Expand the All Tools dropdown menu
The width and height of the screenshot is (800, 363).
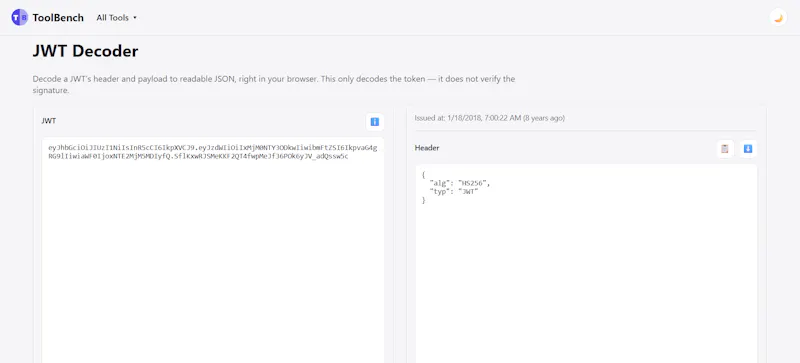click(x=116, y=18)
